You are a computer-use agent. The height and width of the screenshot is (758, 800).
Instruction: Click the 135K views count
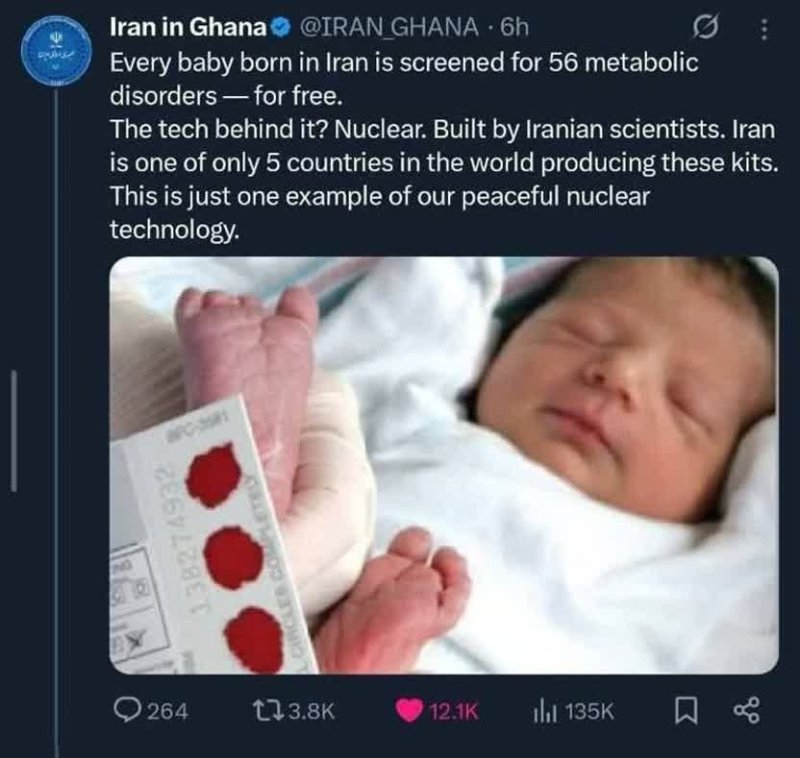[589, 711]
